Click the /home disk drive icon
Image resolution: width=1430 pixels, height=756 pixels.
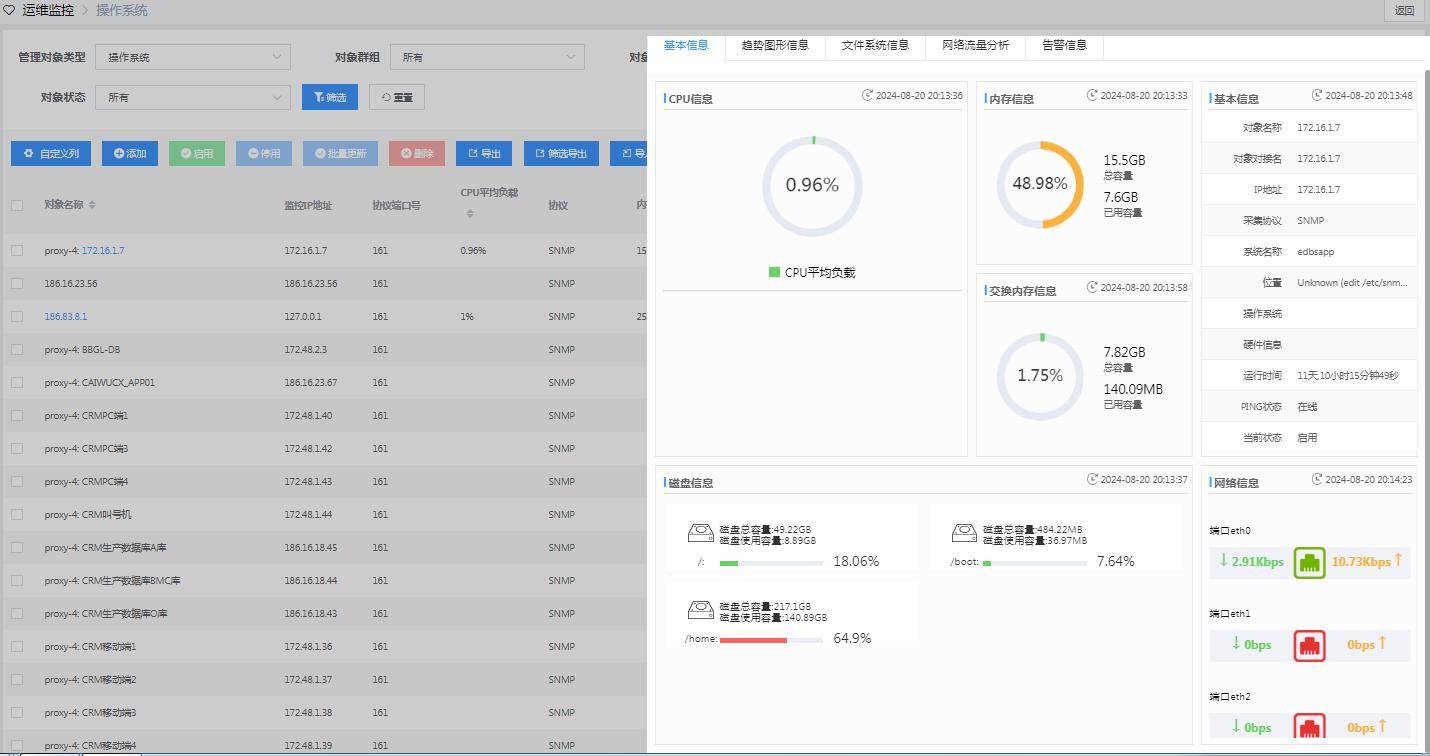(x=701, y=610)
